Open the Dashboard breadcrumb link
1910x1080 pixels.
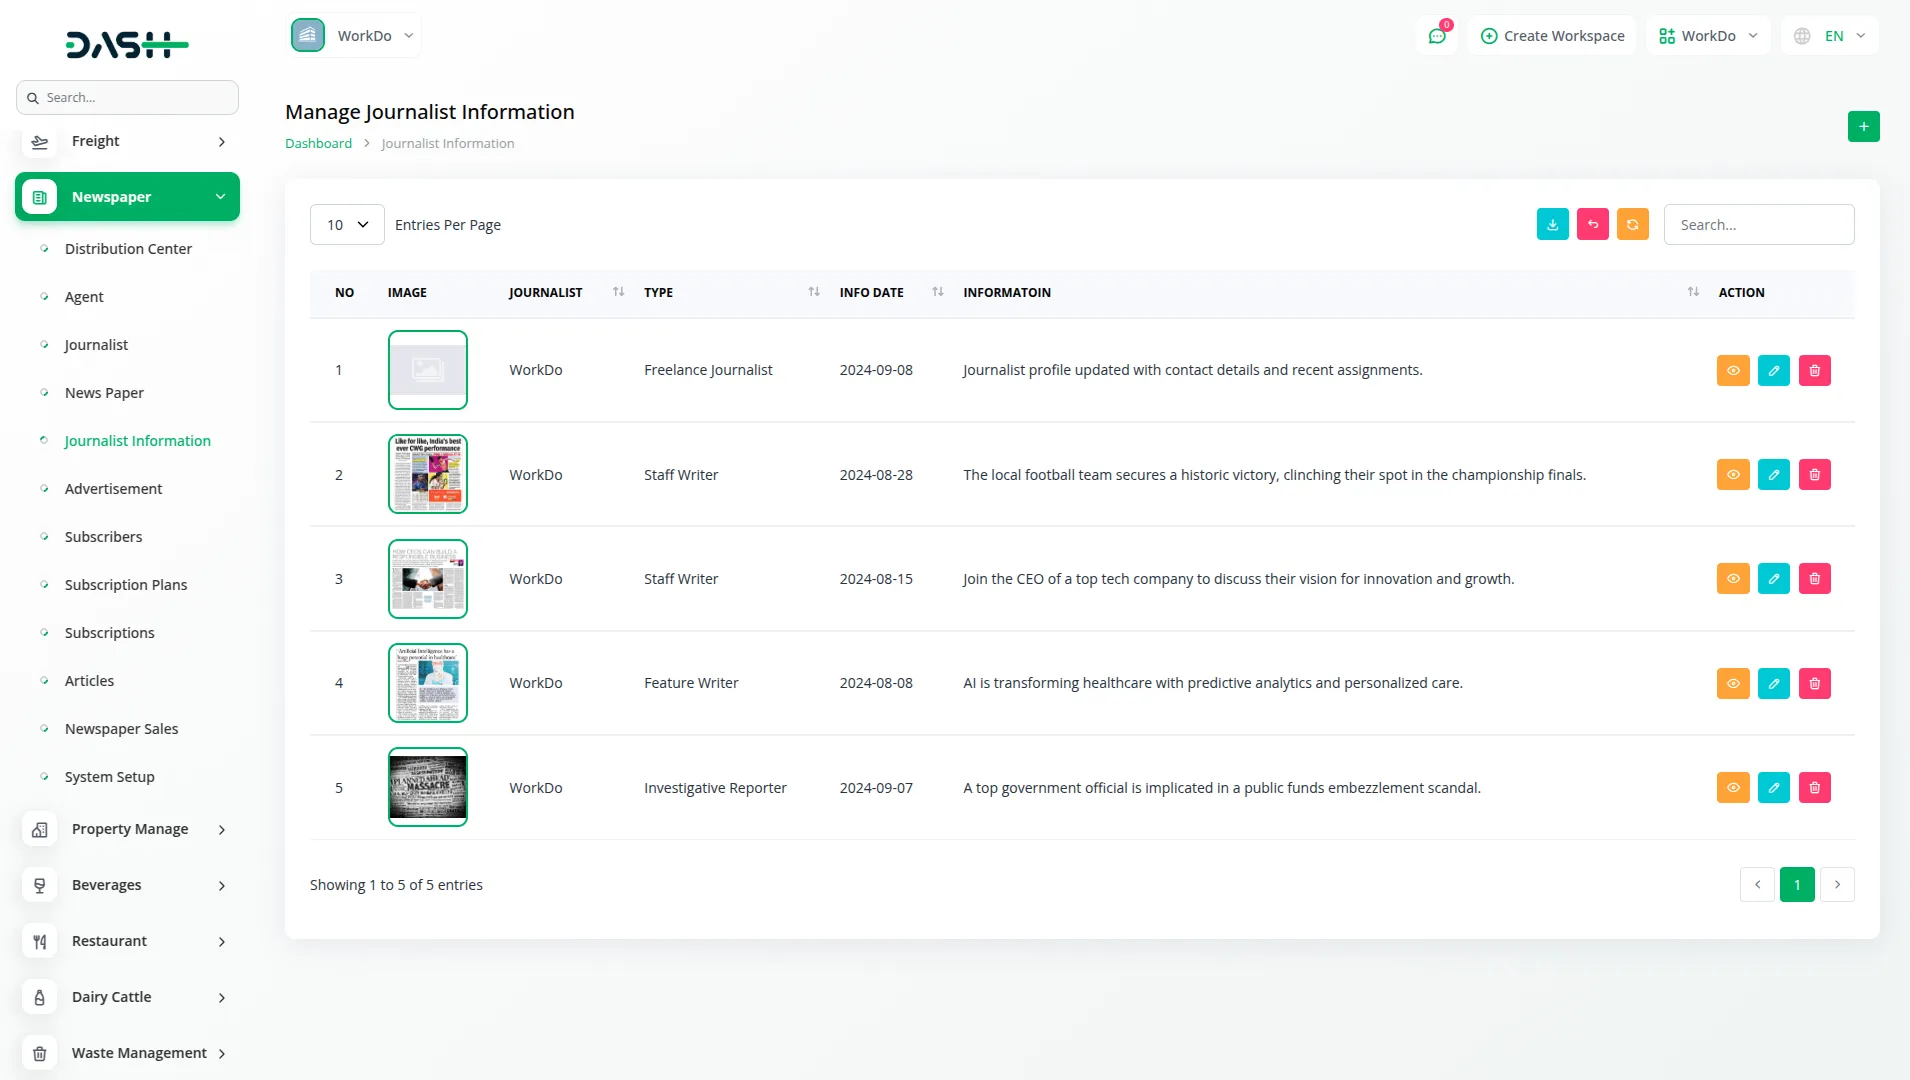(318, 143)
